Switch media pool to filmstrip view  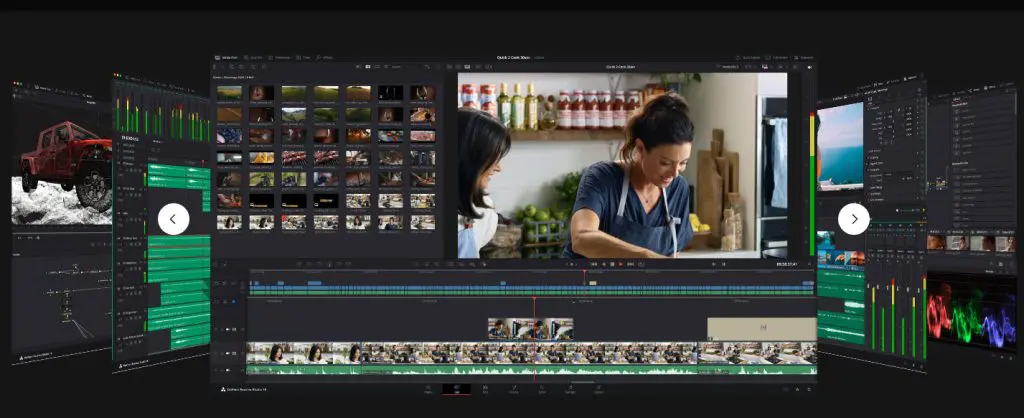(377, 67)
